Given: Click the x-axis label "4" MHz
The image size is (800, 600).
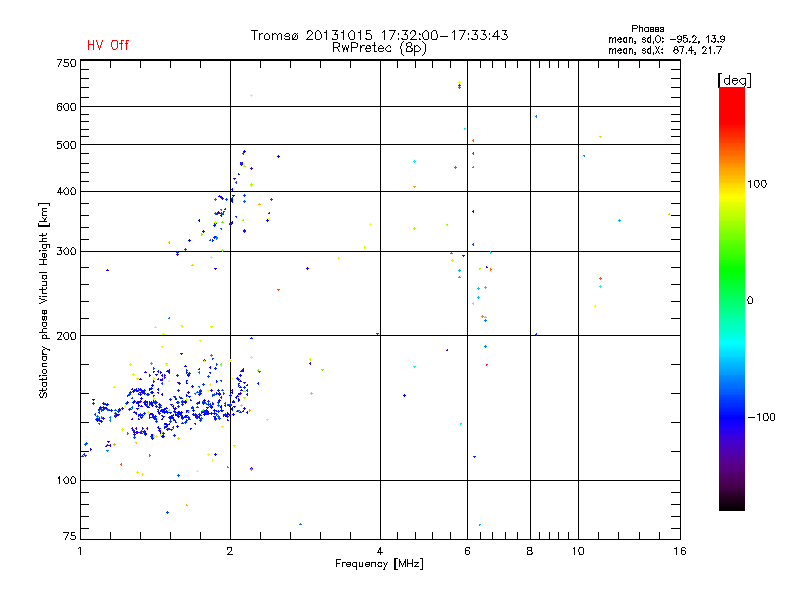Looking at the screenshot, I should pyautogui.click(x=380, y=551).
